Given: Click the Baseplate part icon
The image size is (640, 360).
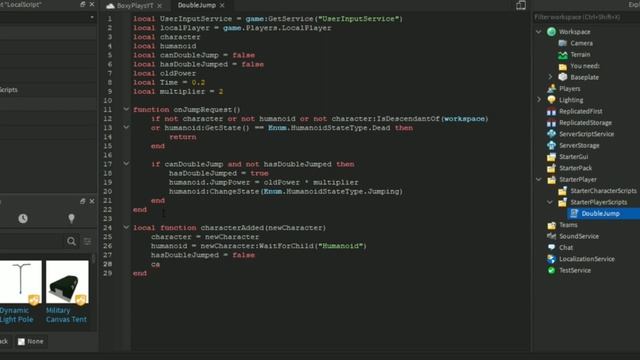Looking at the screenshot, I should (563, 77).
